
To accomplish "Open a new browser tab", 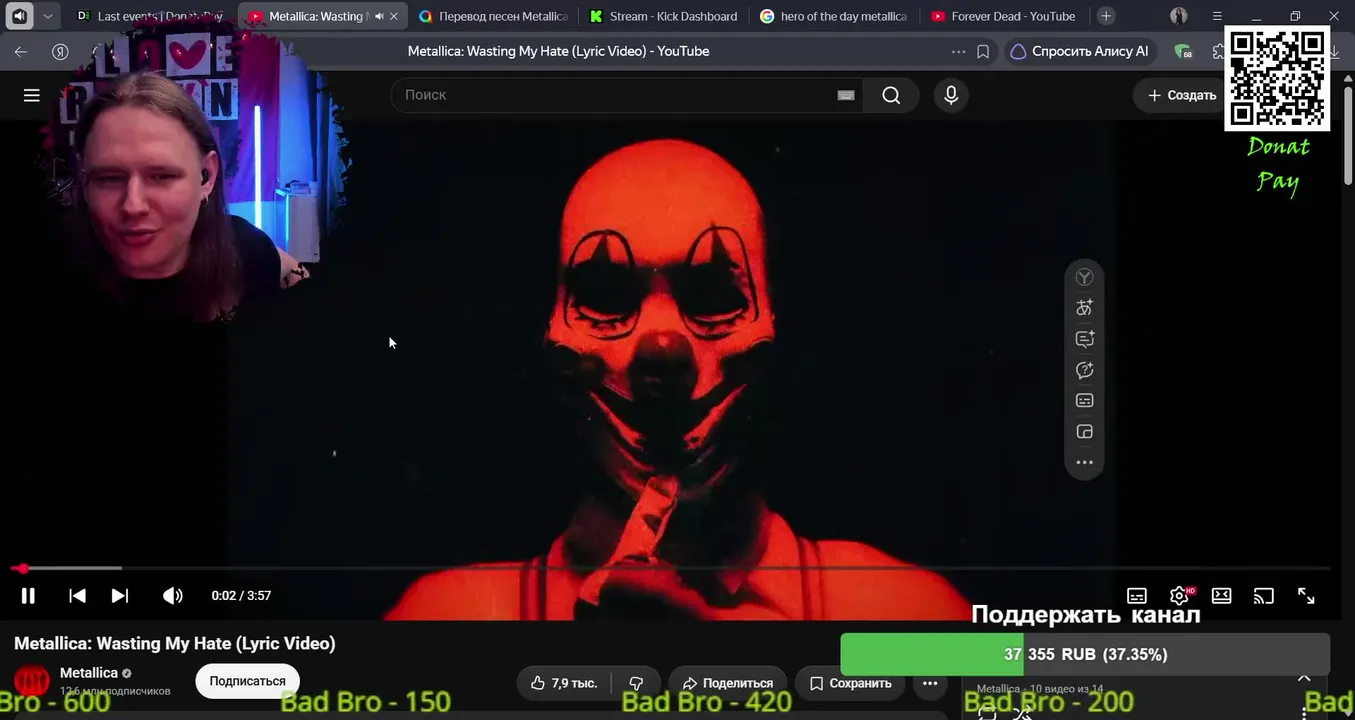I will pyautogui.click(x=1106, y=16).
